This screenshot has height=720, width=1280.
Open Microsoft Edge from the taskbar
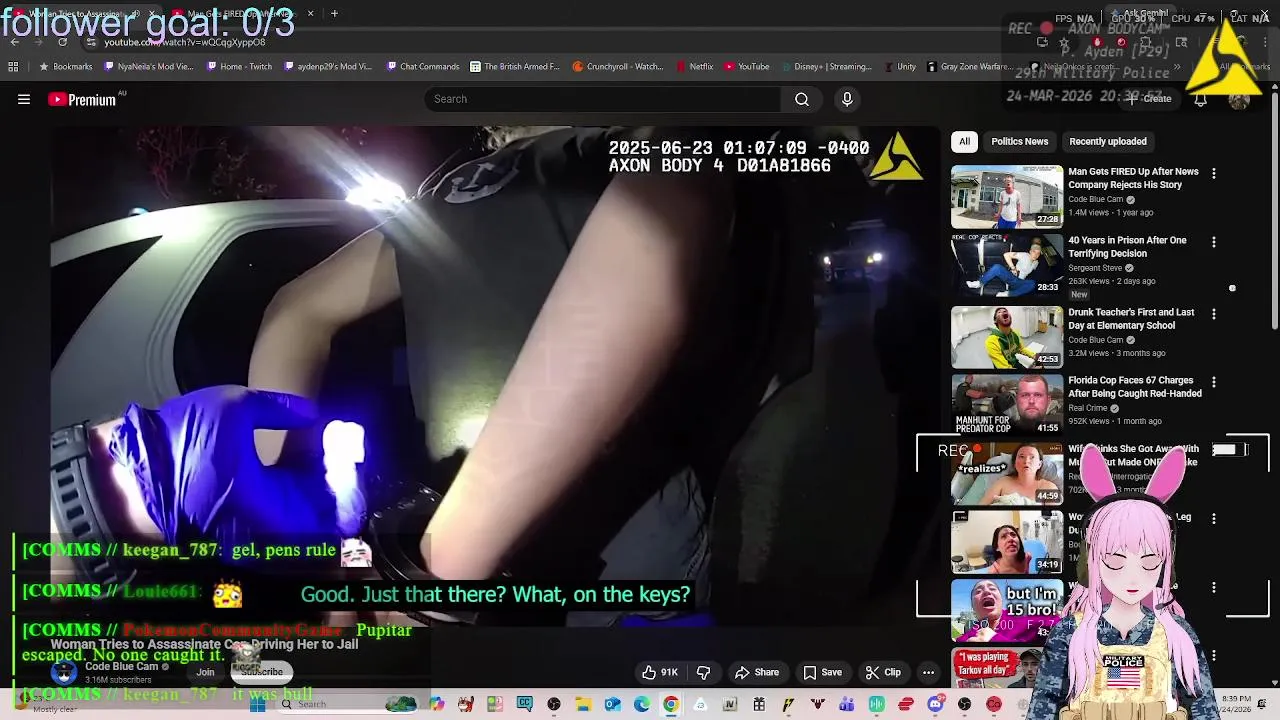[641, 705]
